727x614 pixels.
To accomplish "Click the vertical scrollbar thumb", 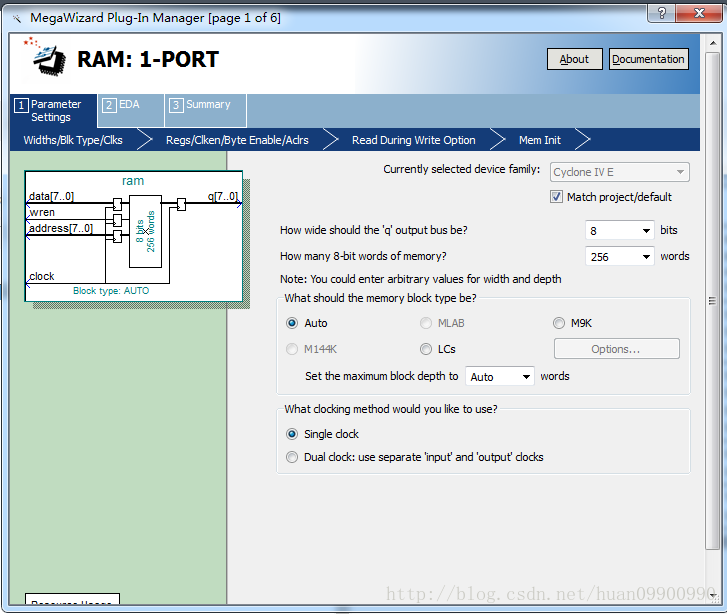I will [713, 301].
